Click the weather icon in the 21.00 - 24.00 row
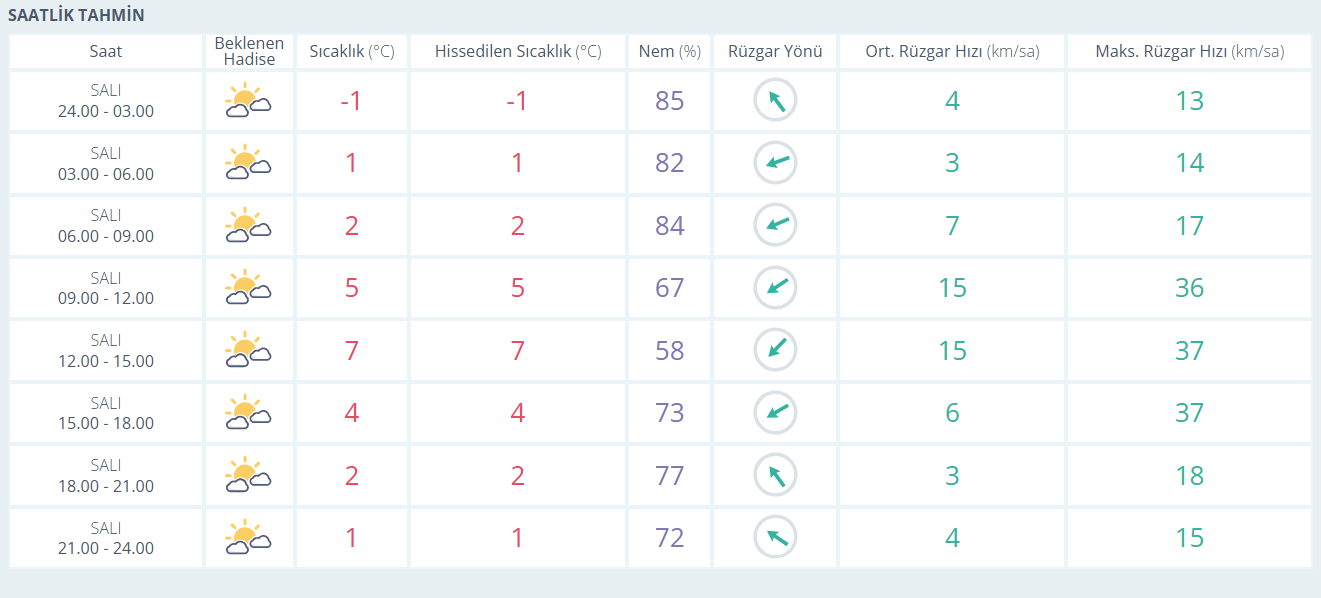 (x=249, y=538)
